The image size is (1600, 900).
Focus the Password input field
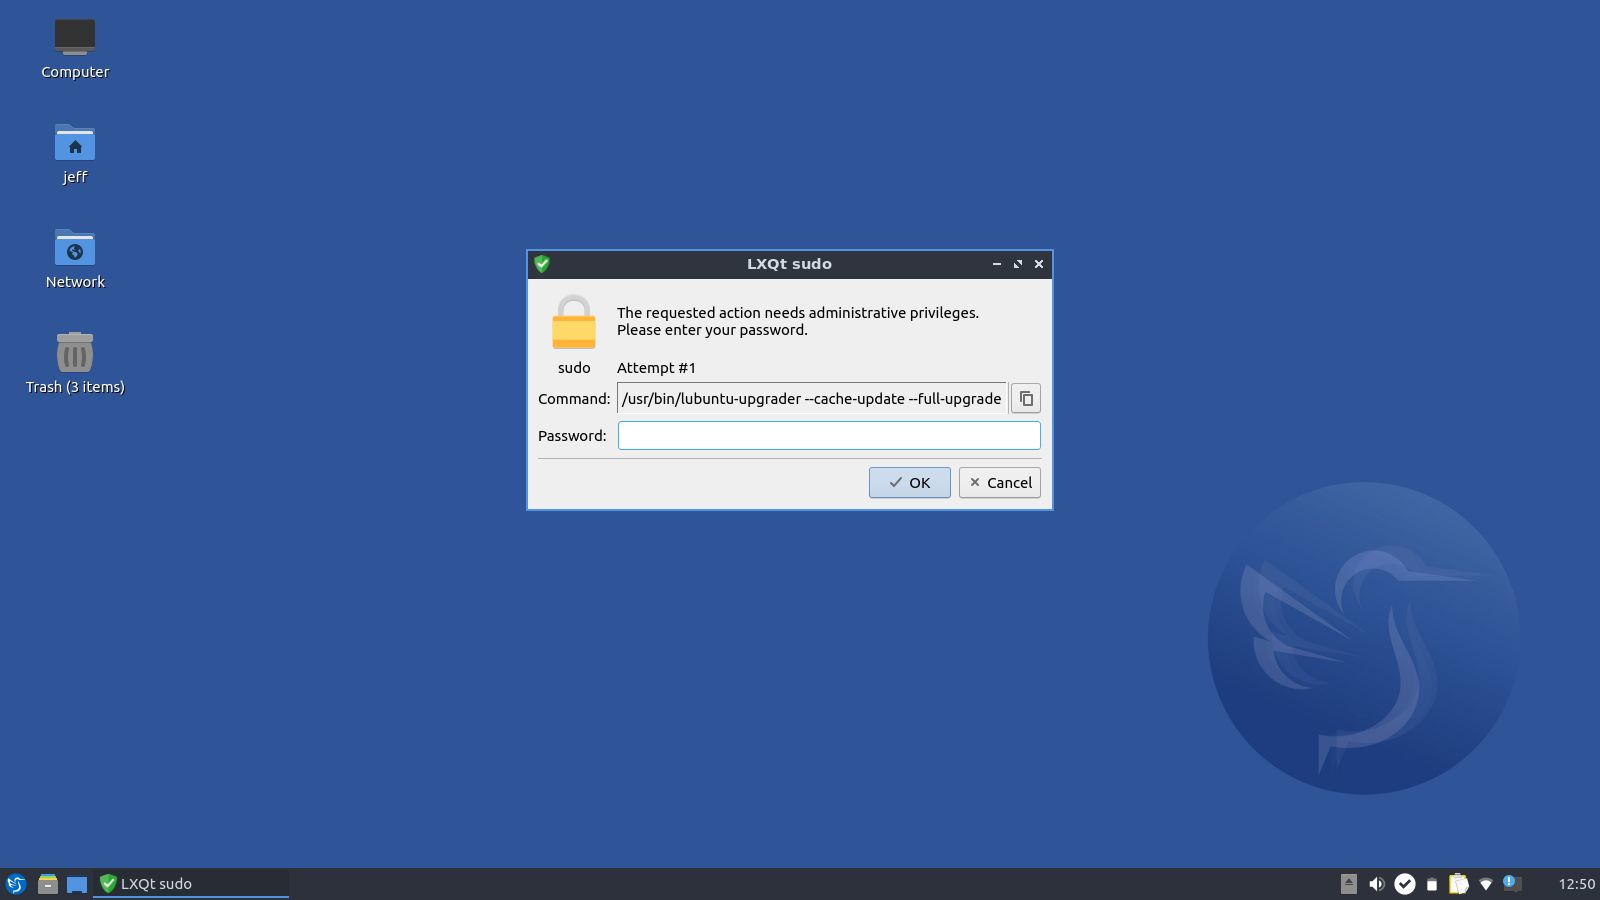(x=829, y=435)
